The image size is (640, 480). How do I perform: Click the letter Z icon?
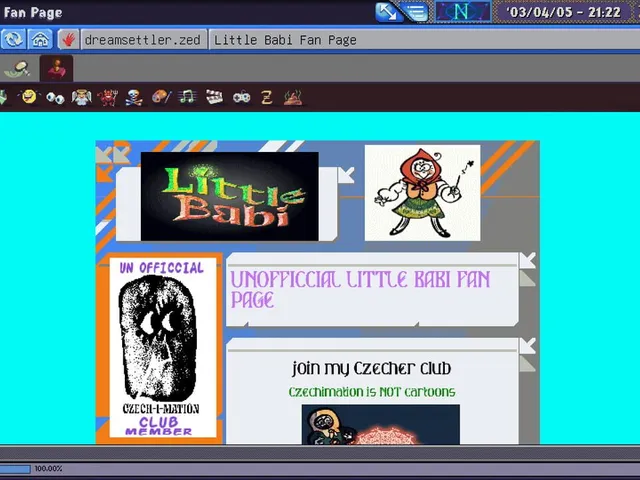click(x=267, y=98)
